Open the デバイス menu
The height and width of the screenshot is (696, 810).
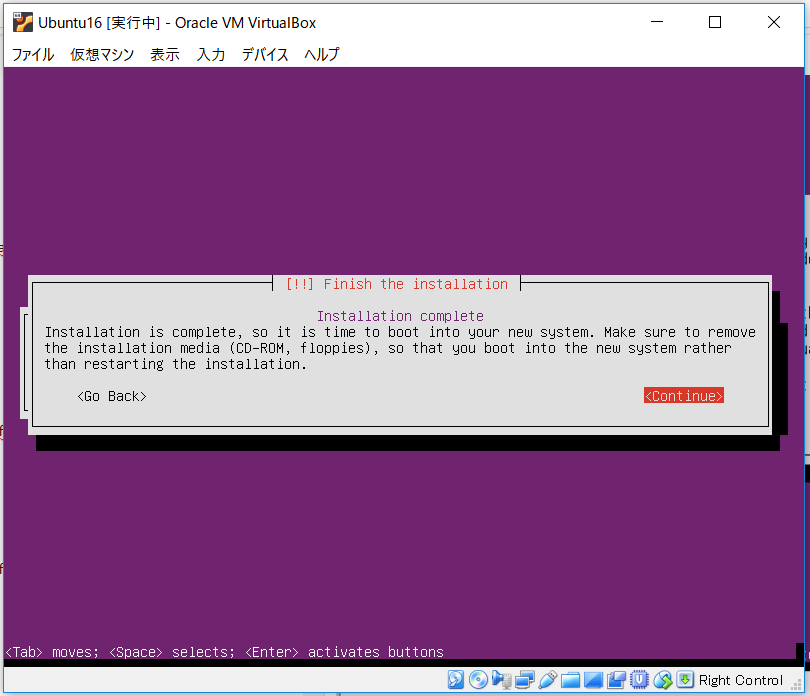[264, 55]
